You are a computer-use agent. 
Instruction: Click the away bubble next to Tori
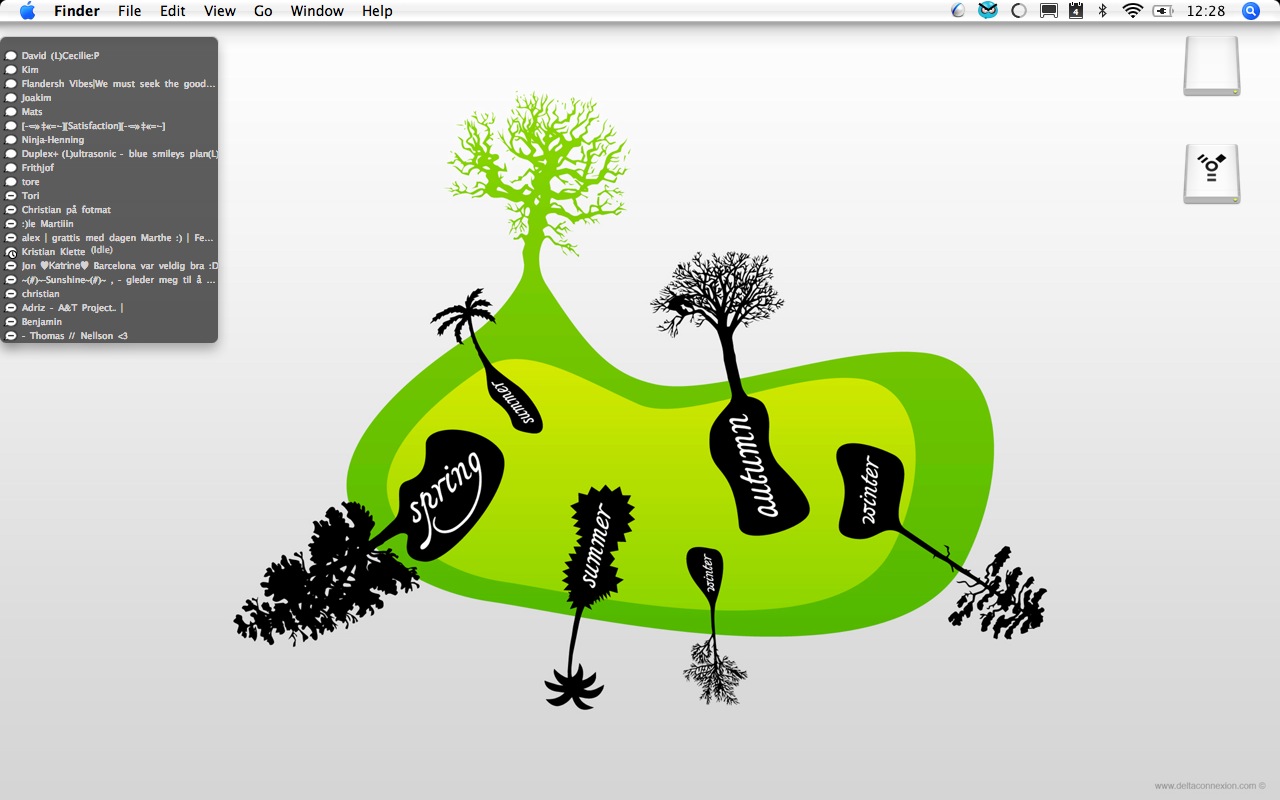(11, 196)
